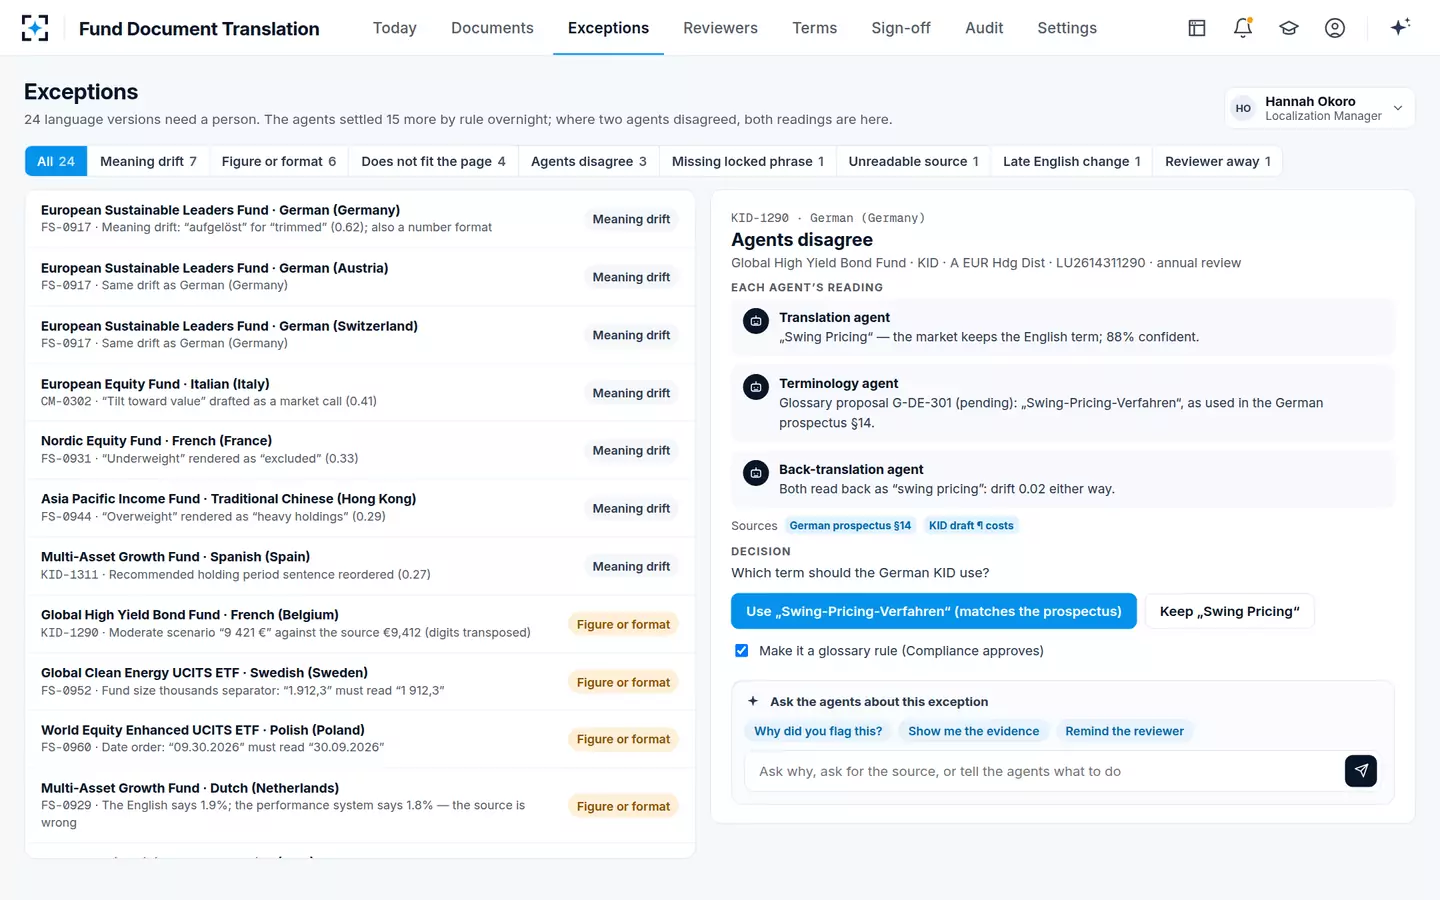
Task: Open the Documents tab
Action: 492,28
